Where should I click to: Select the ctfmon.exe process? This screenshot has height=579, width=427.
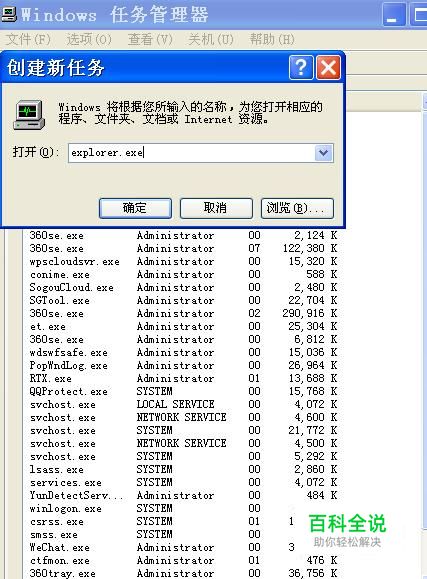tap(60, 561)
